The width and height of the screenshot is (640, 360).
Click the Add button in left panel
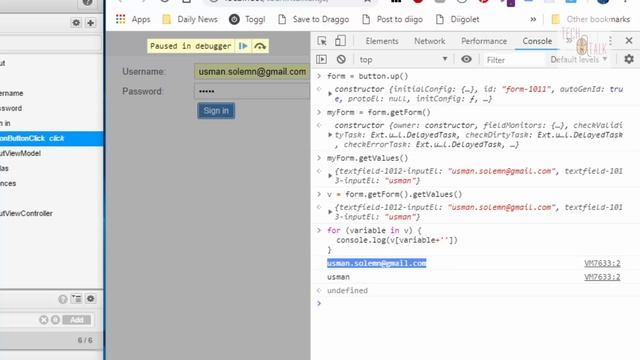(76, 320)
